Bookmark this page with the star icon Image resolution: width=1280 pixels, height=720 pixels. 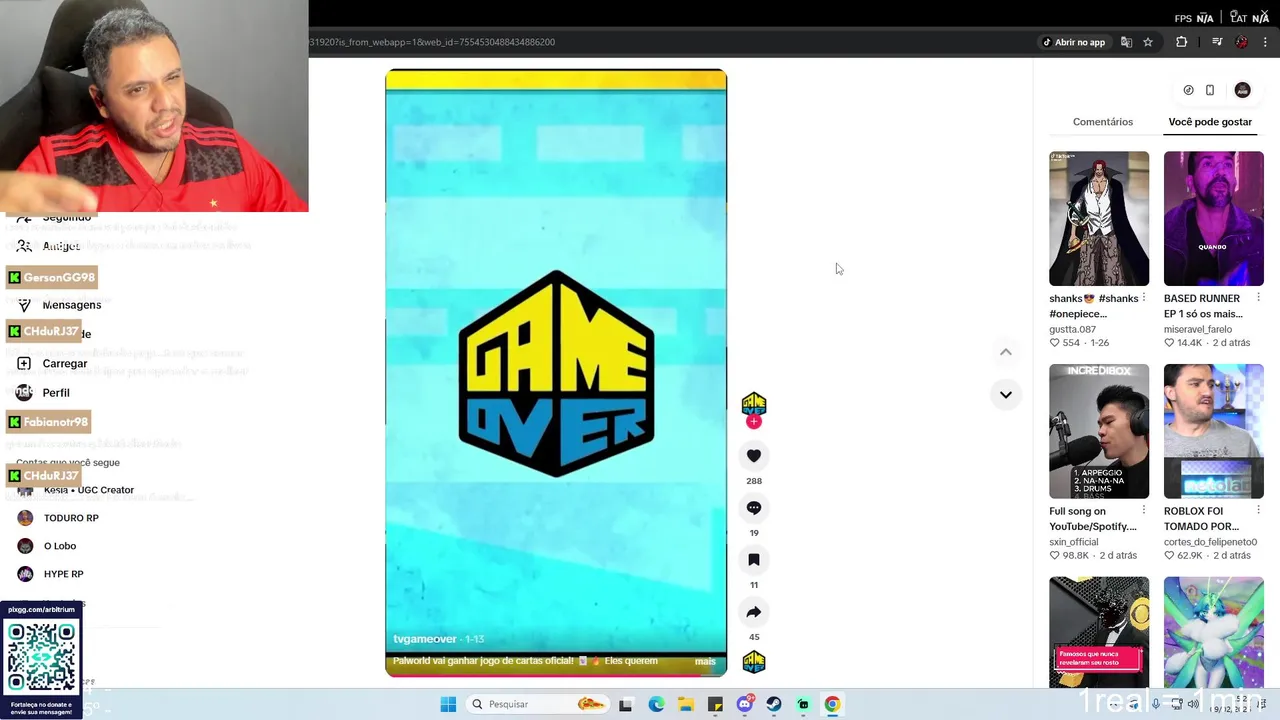coord(1148,42)
